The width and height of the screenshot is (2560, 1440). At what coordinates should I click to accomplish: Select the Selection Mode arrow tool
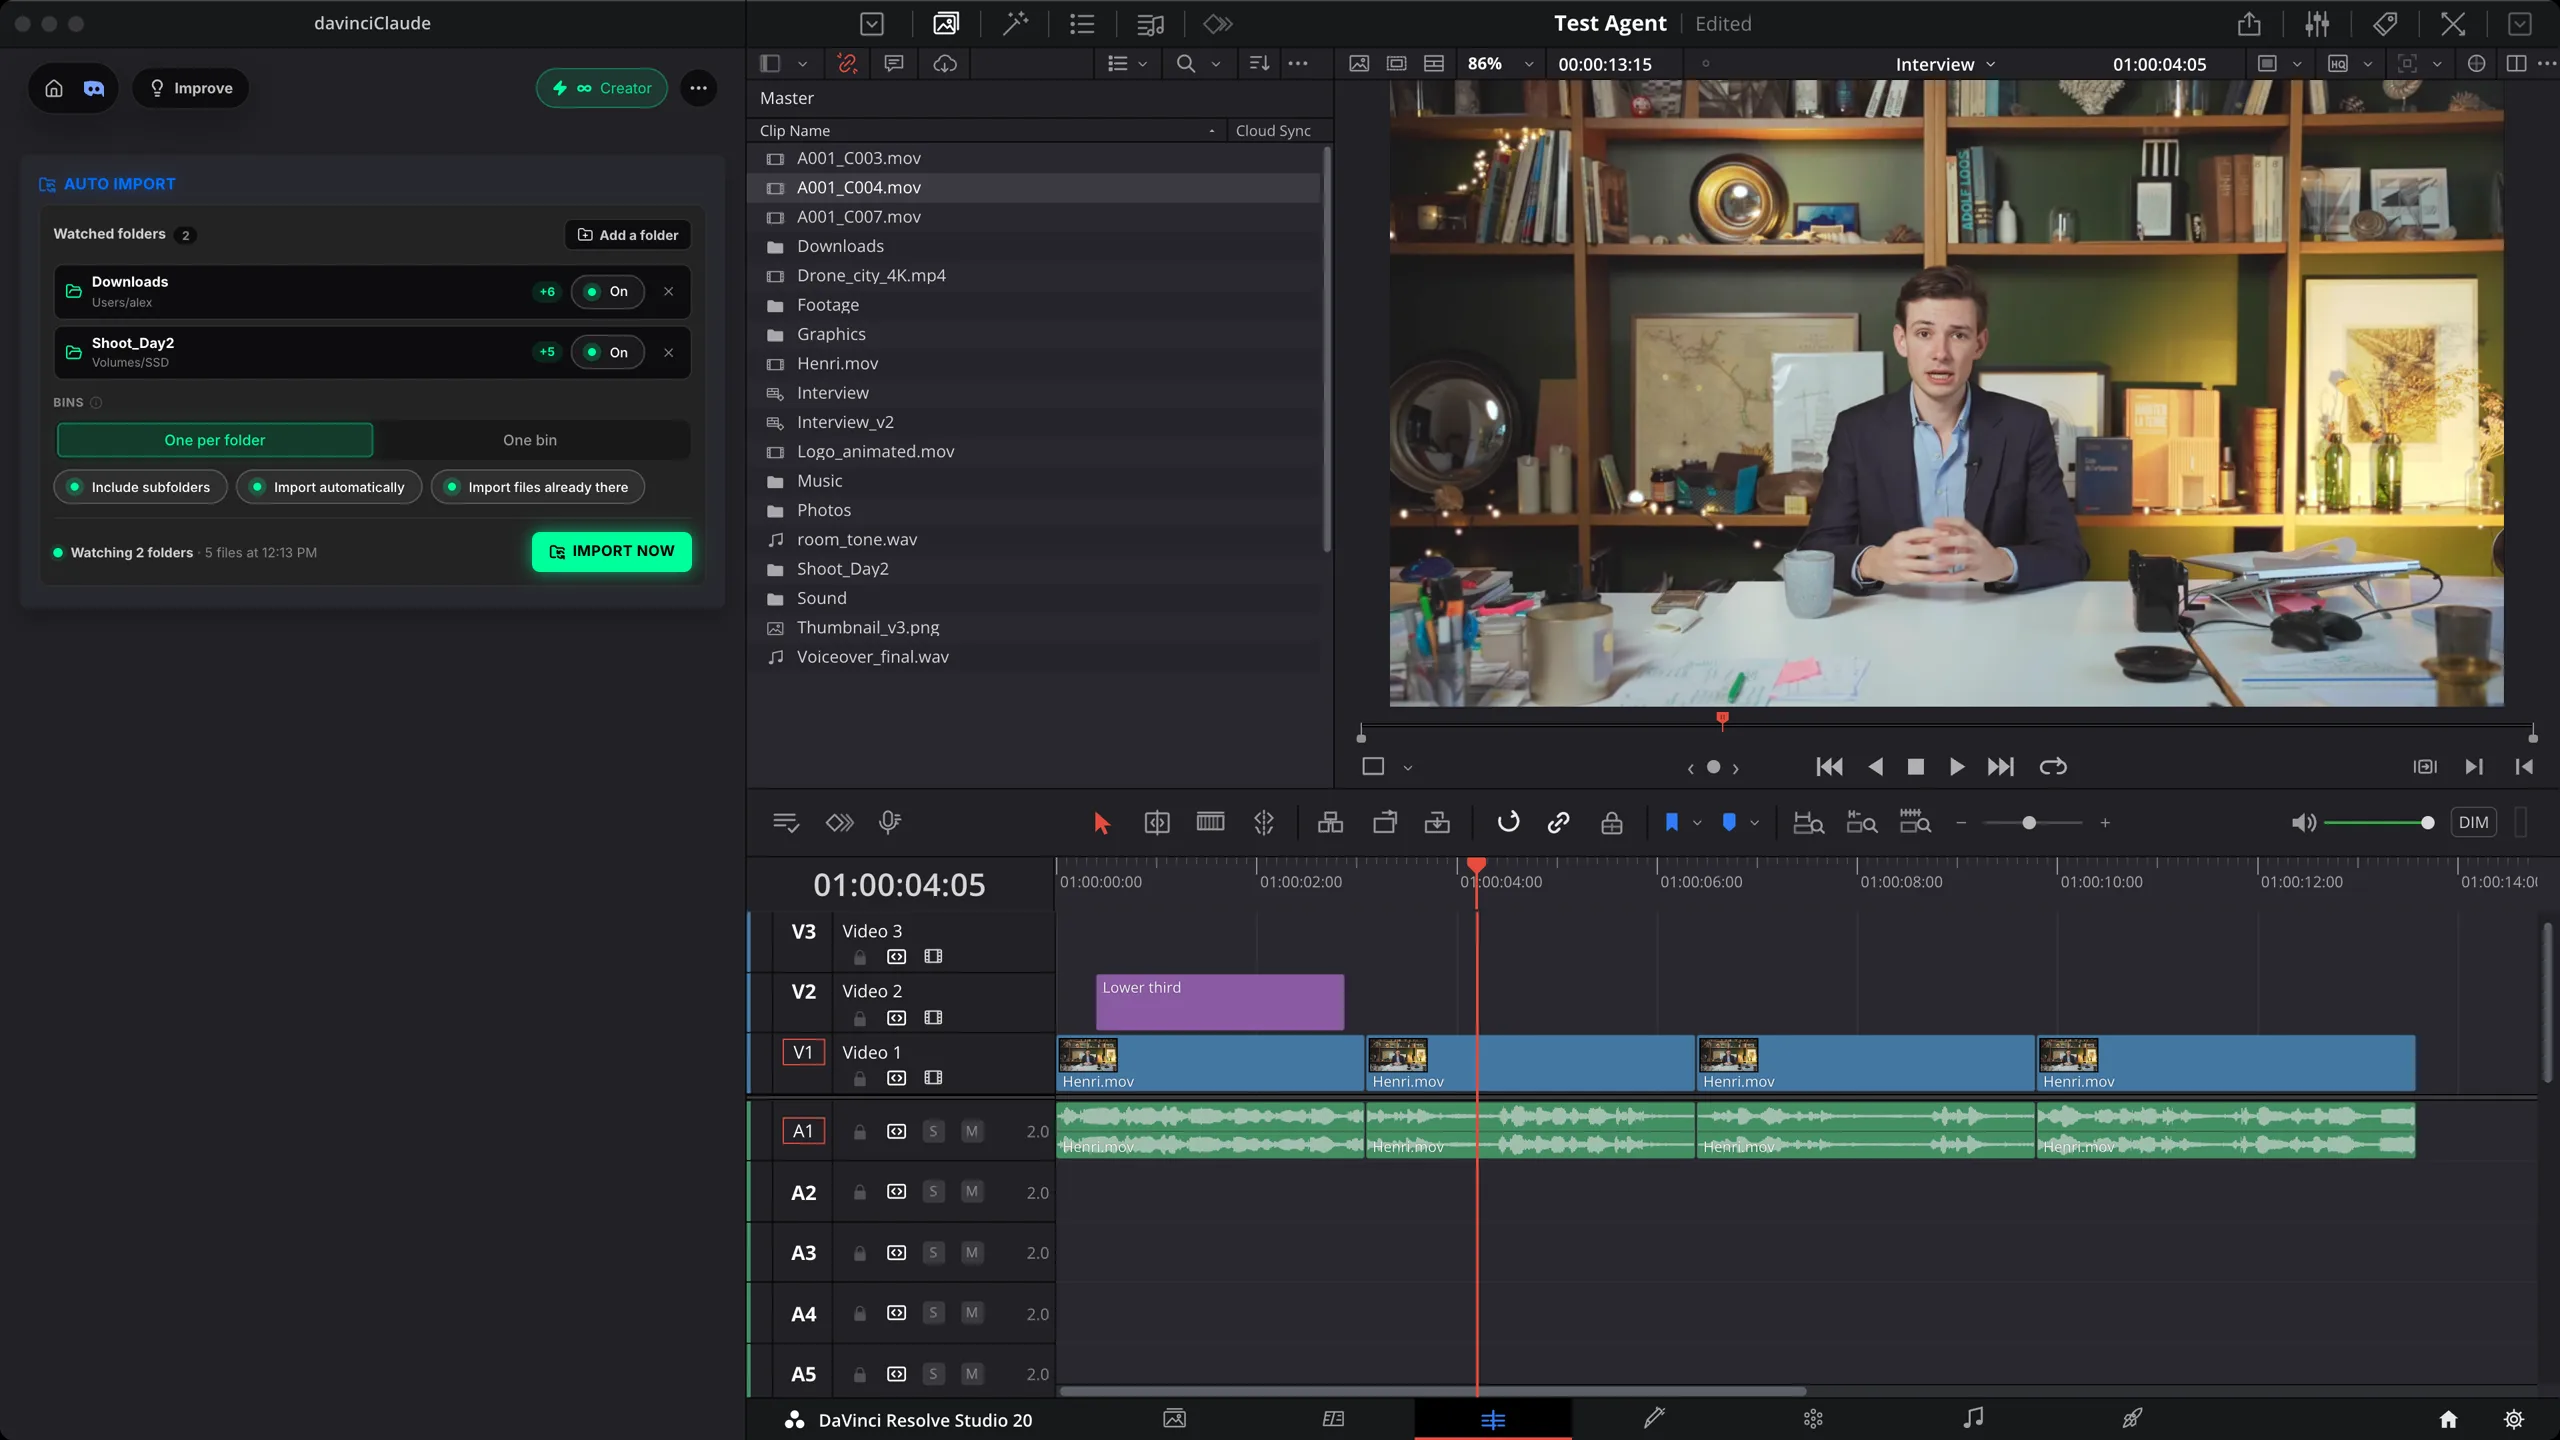point(1101,823)
